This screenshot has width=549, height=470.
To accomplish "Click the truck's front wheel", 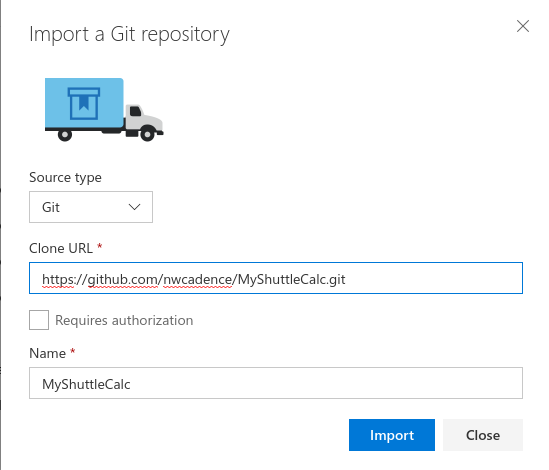I will click(x=147, y=134).
